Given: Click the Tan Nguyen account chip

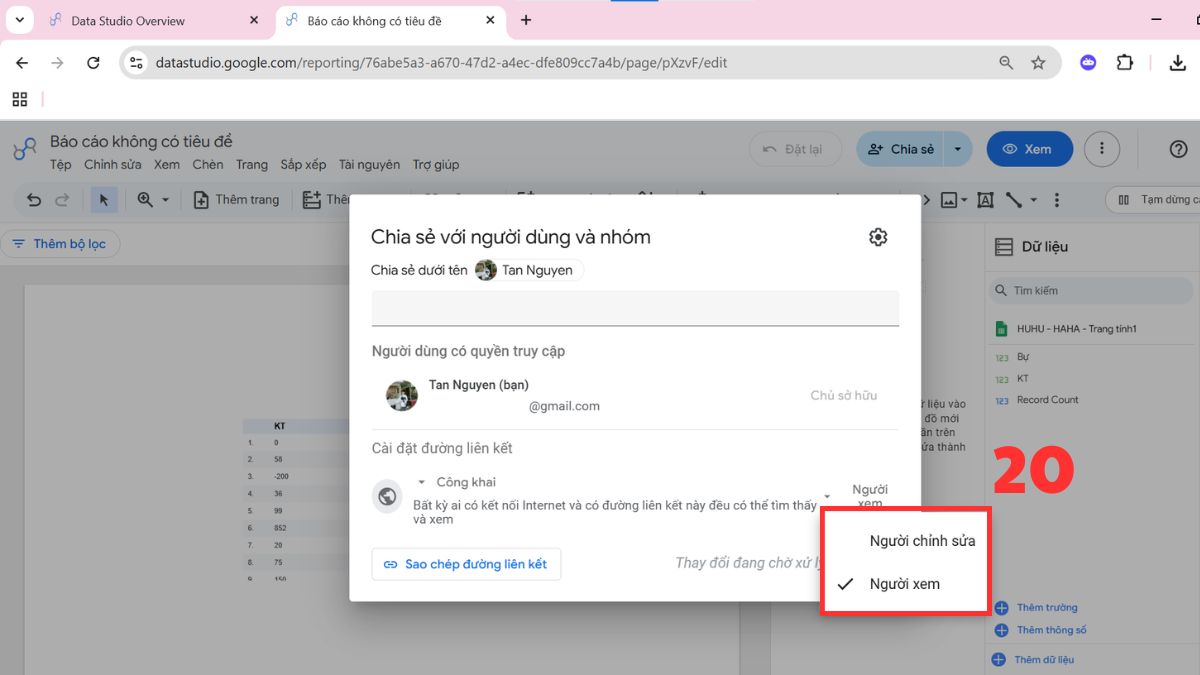Looking at the screenshot, I should 529,270.
